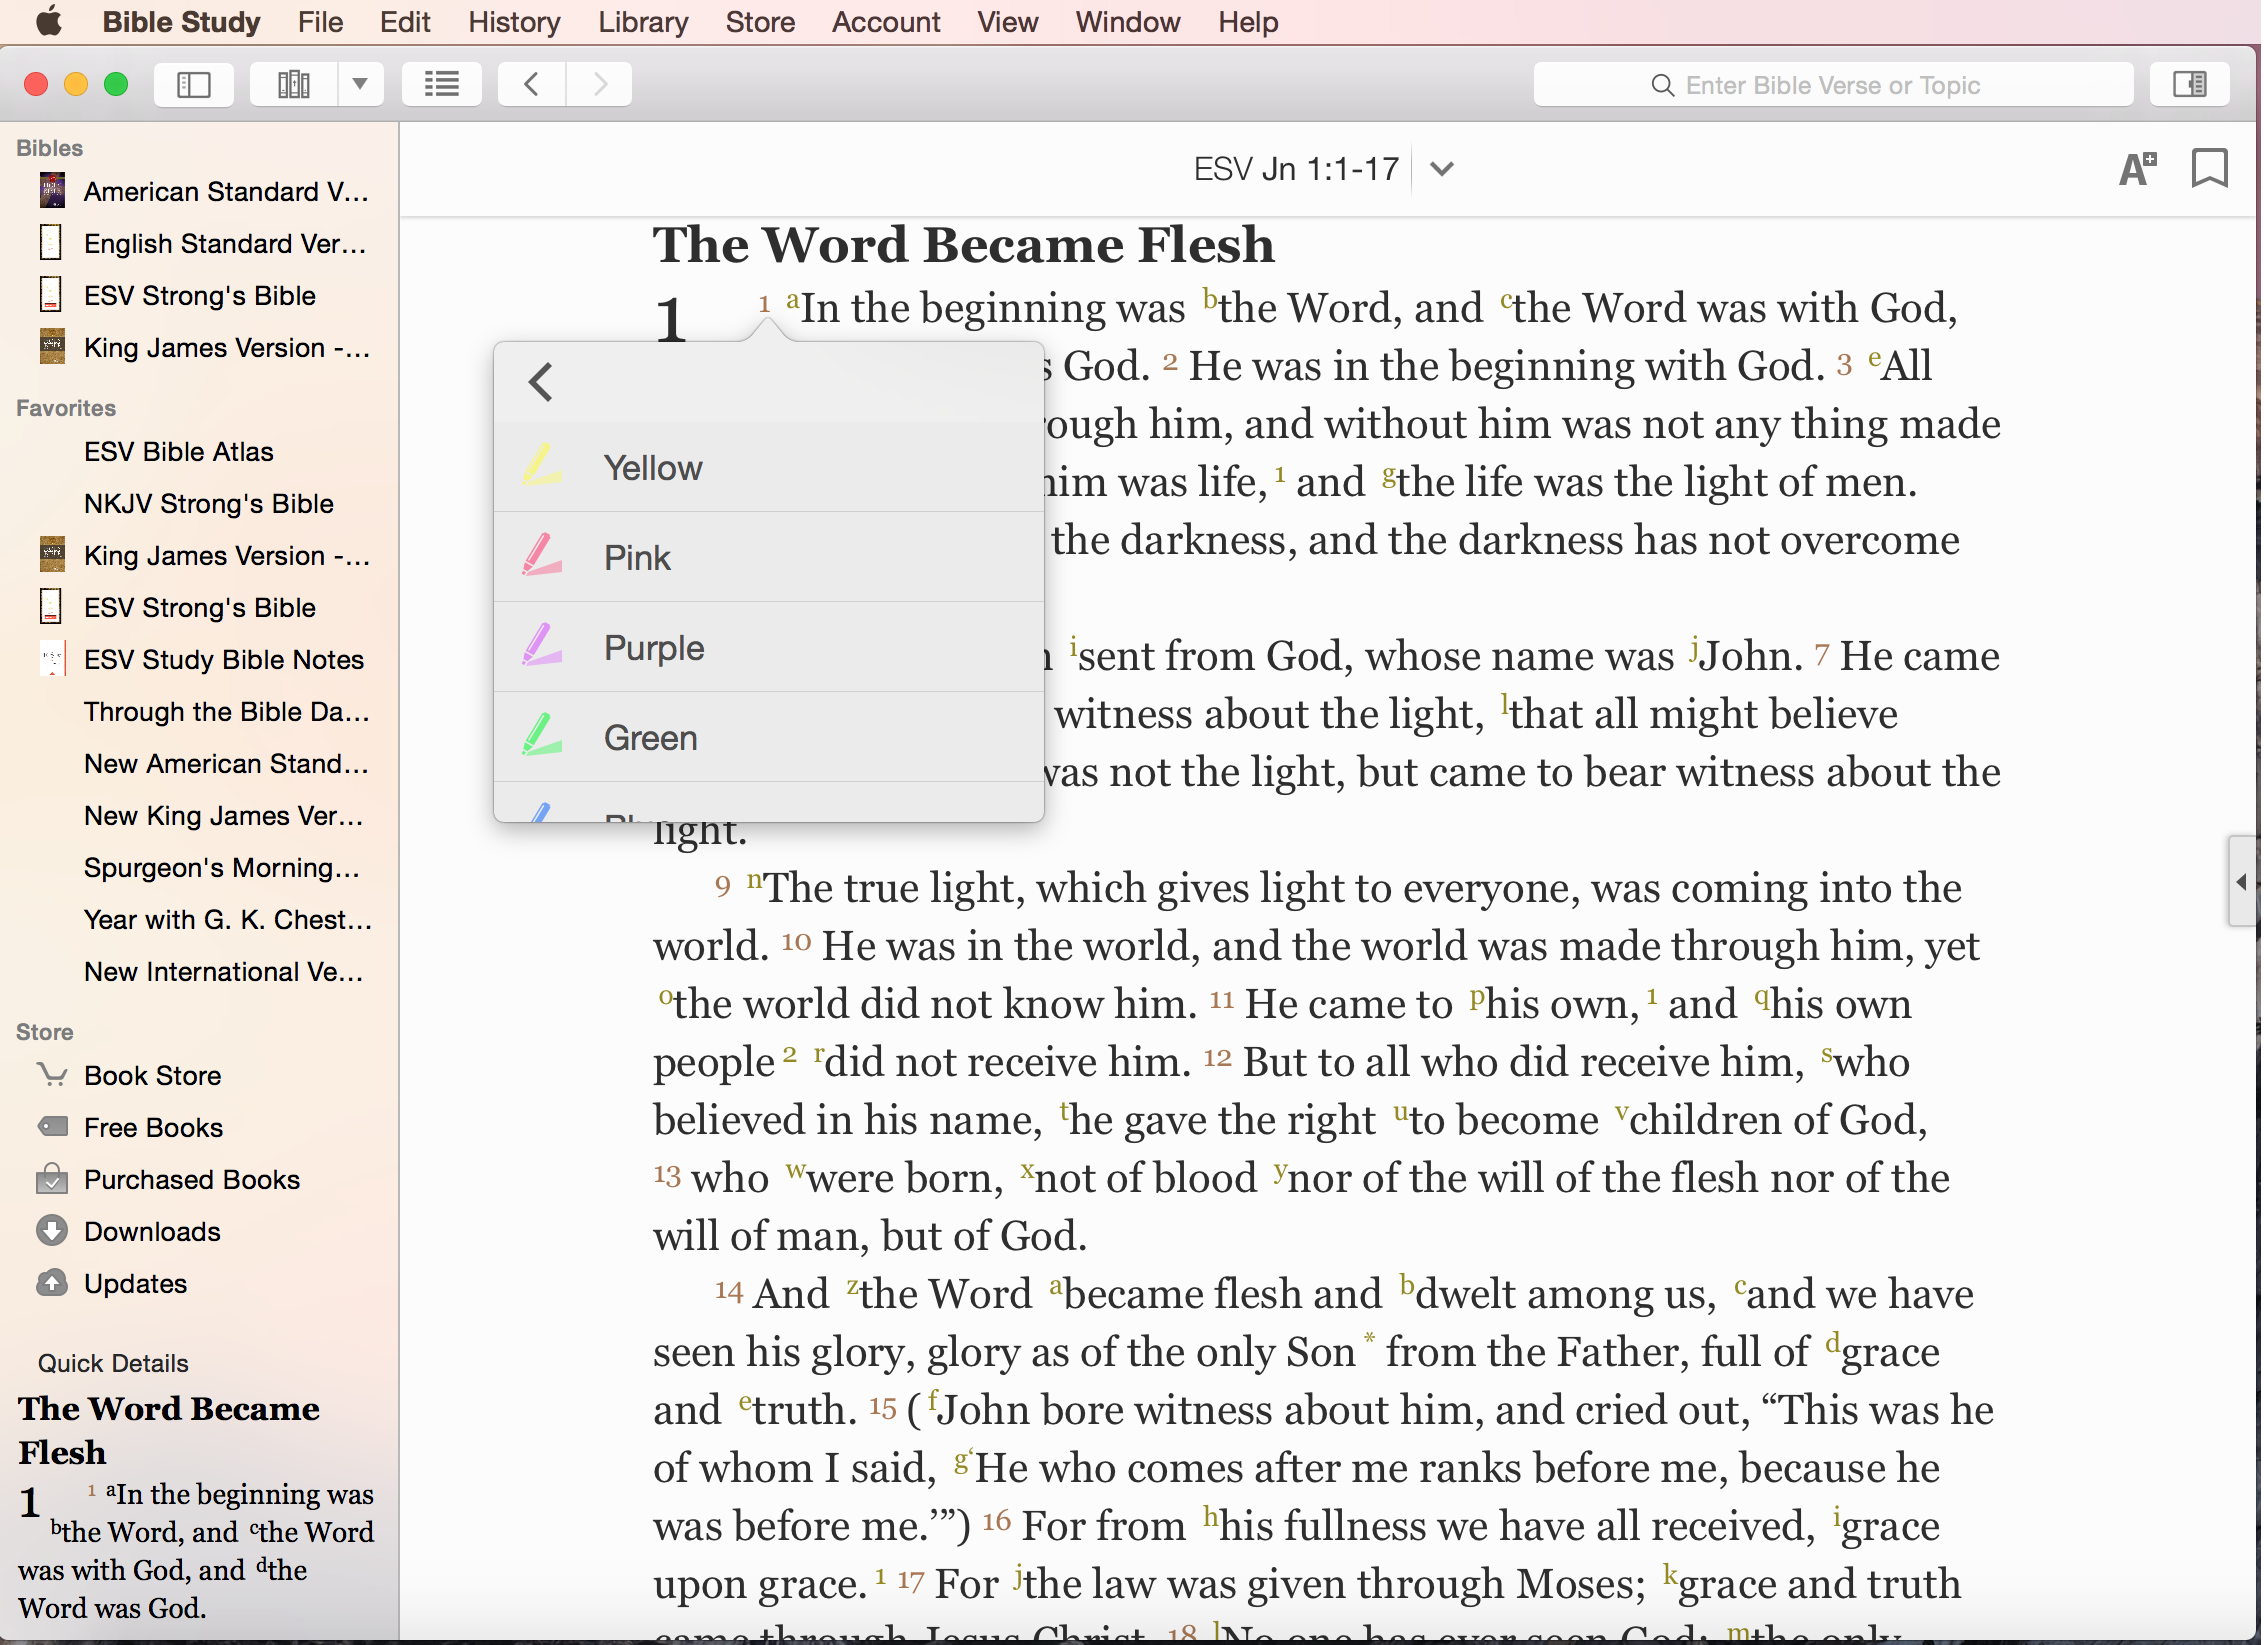Viewport: 2264px width, 1645px height.
Task: Go back in the highlight popover
Action: pyautogui.click(x=541, y=382)
